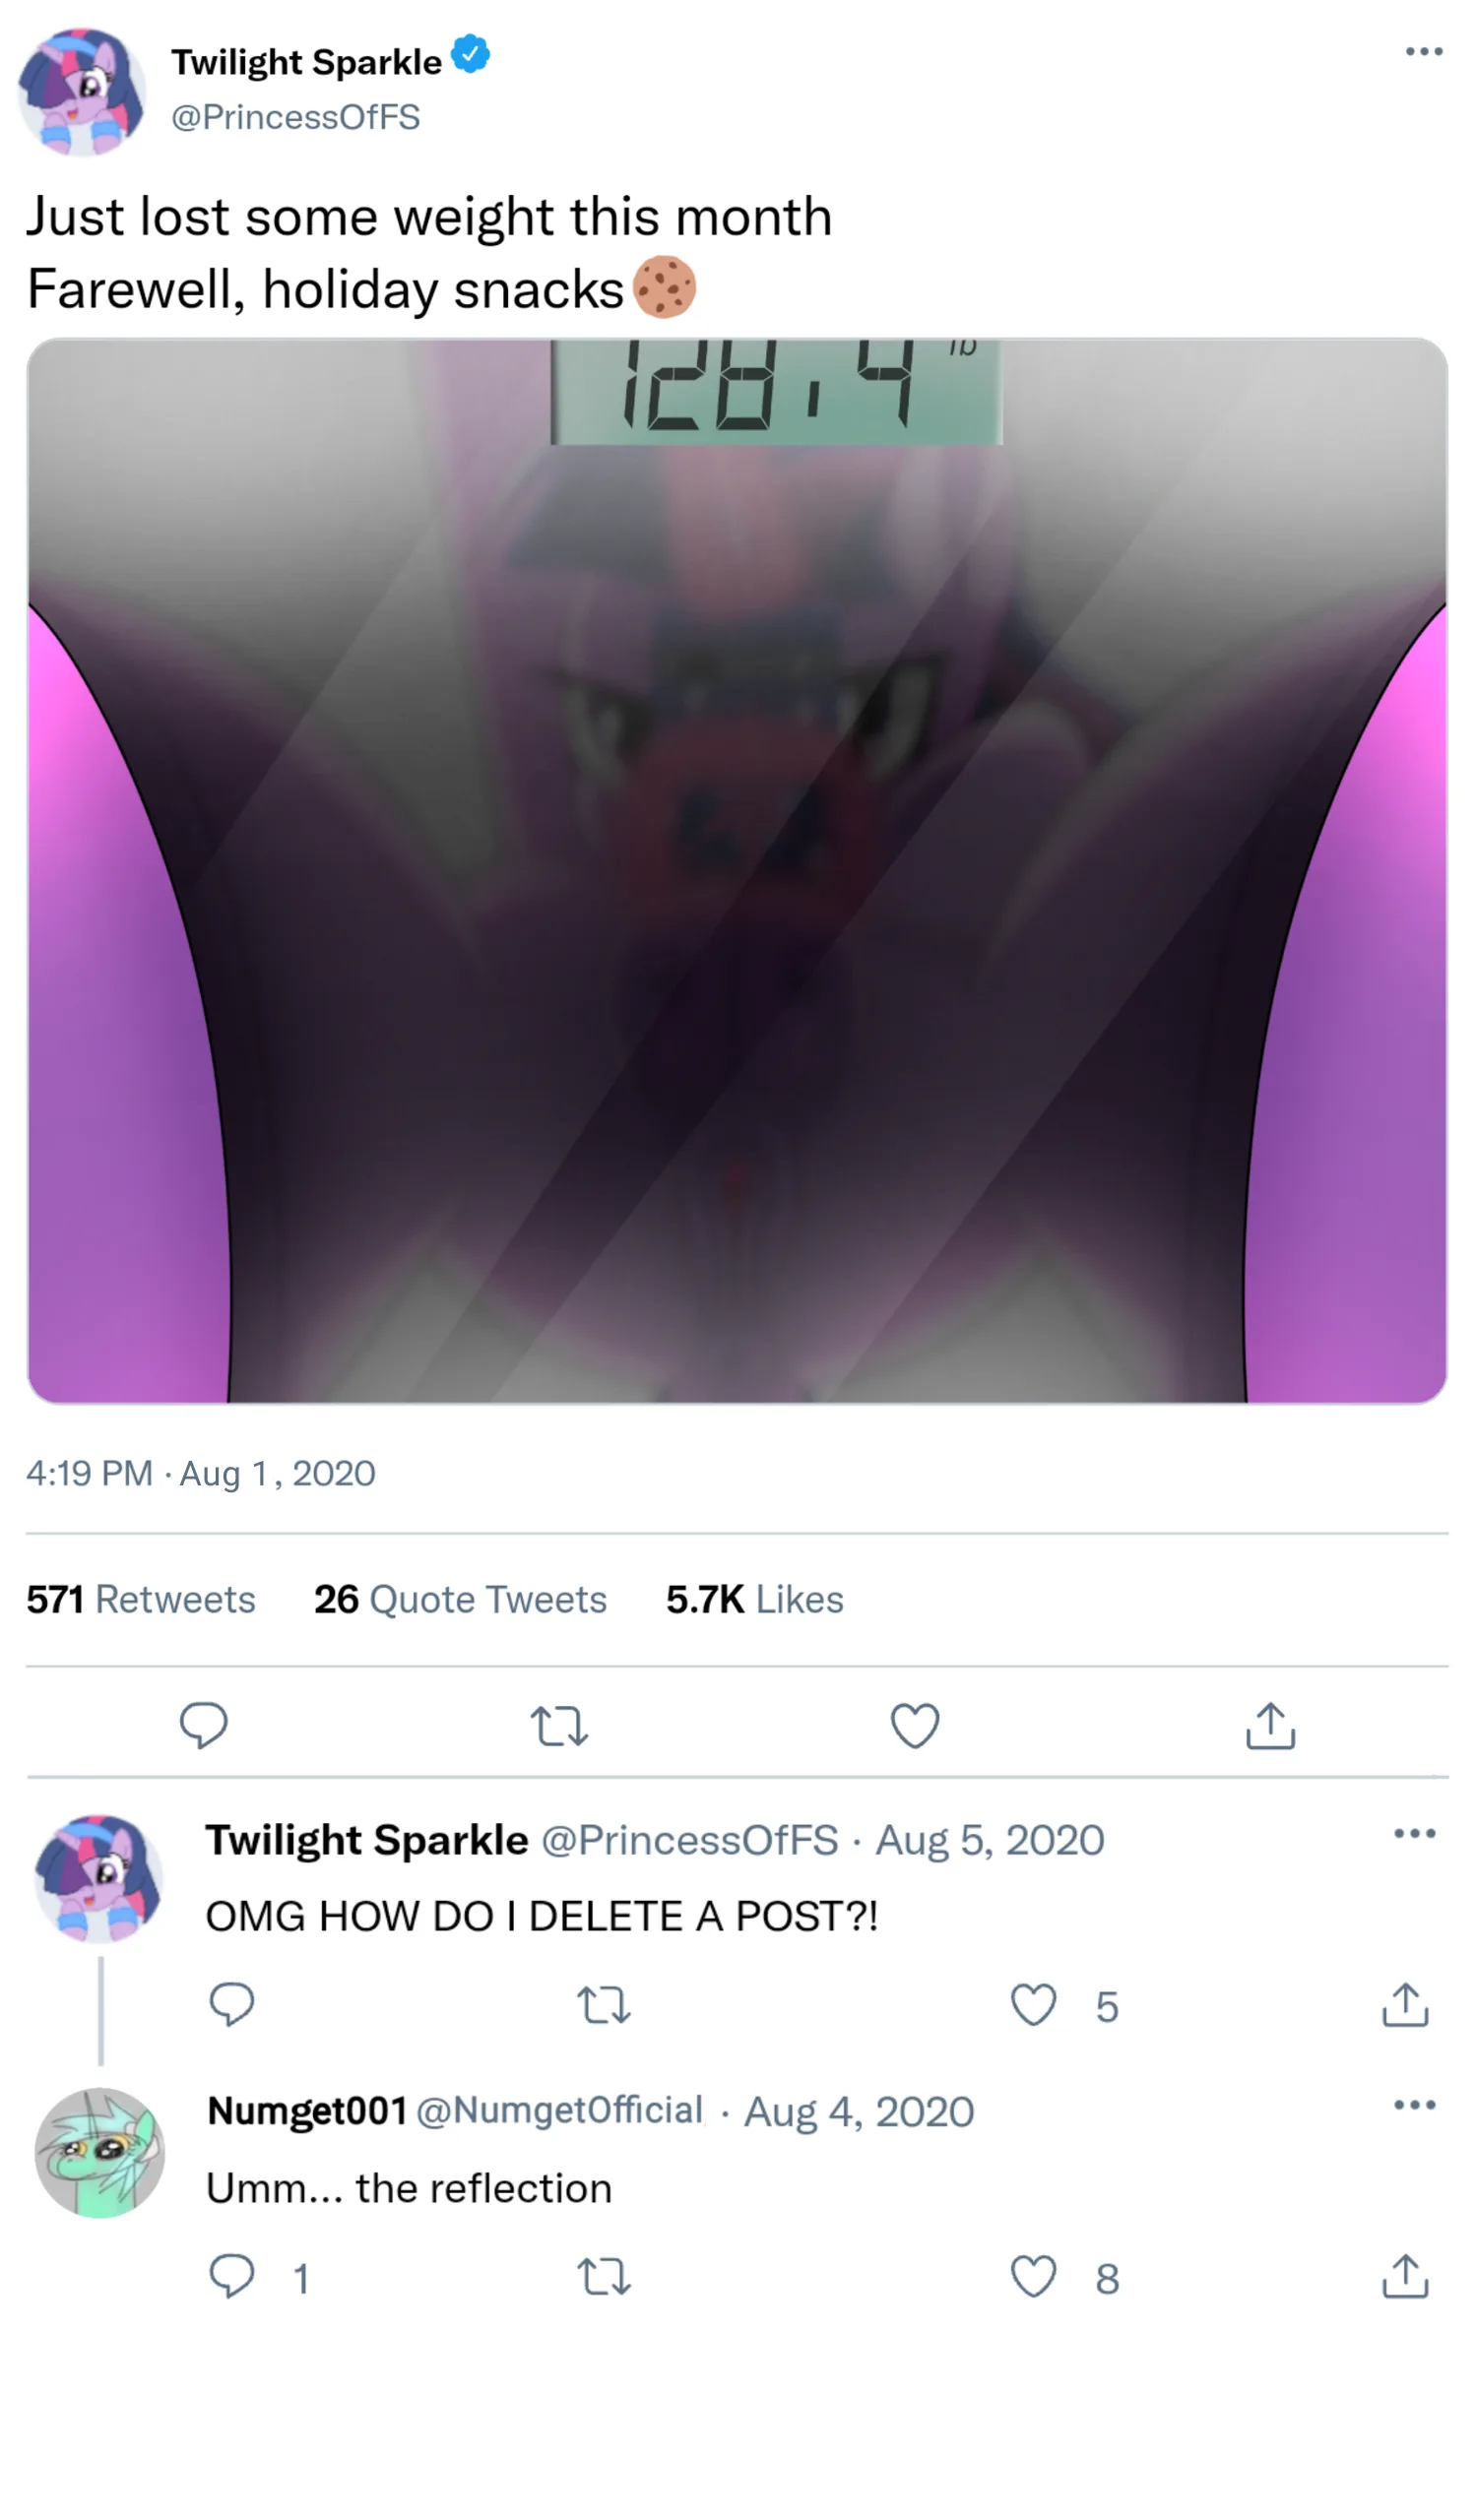Open more options on DELETE A POST reply
Screen dimensions: 1475x2520
point(1414,1833)
